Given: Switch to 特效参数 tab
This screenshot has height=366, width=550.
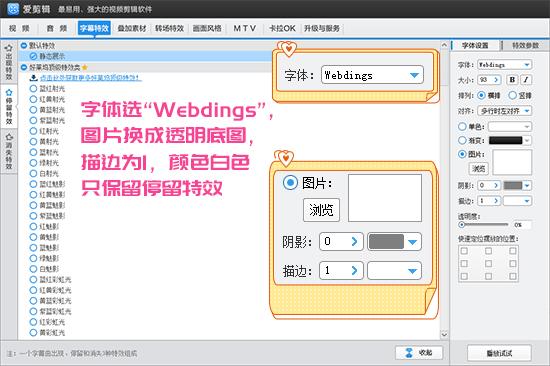Looking at the screenshot, I should pyautogui.click(x=525, y=45).
